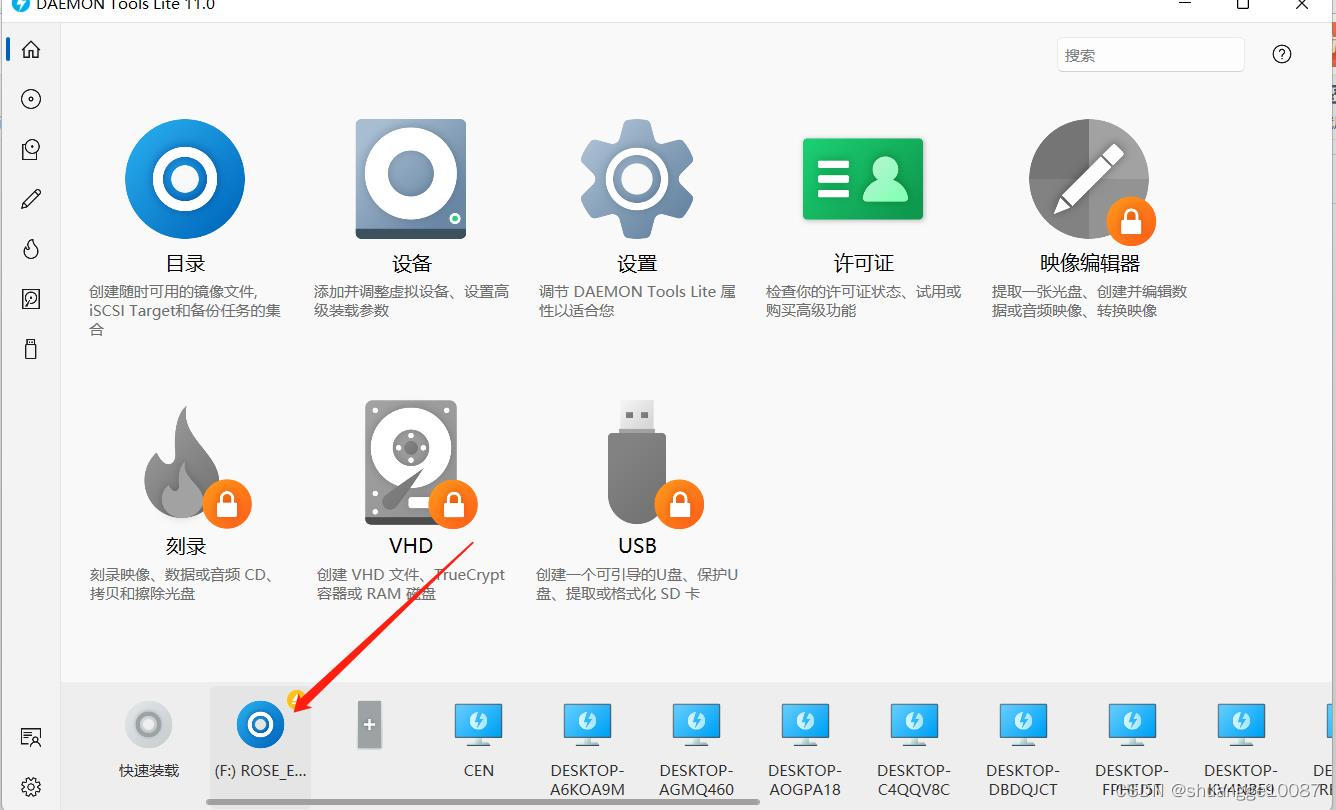
Task: Open the Home view in the sidebar
Action: pos(31,49)
